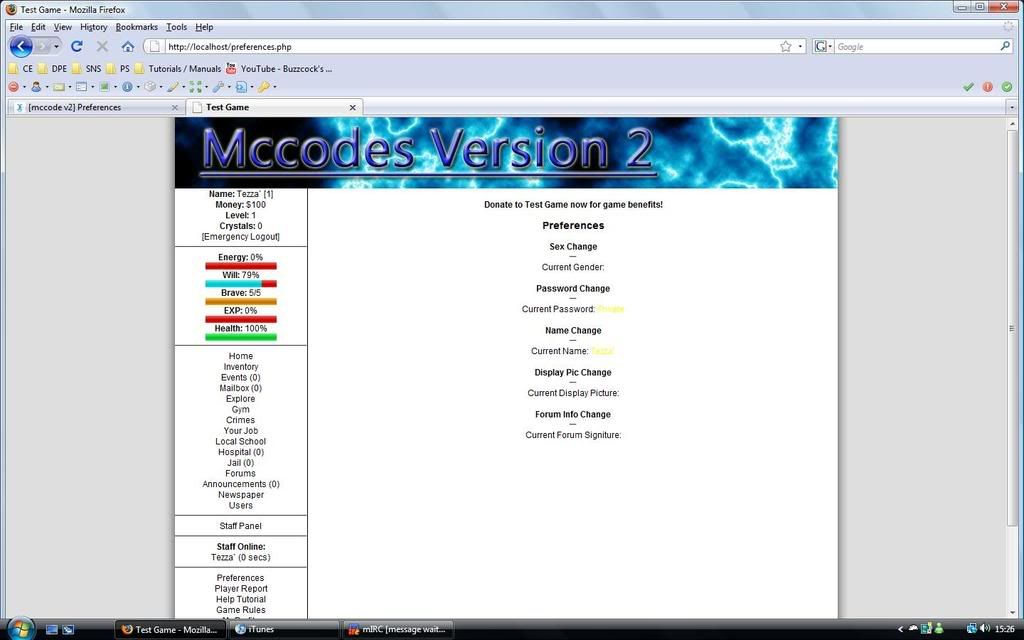Open the list-all-tabs dropdown arrow

point(1011,107)
